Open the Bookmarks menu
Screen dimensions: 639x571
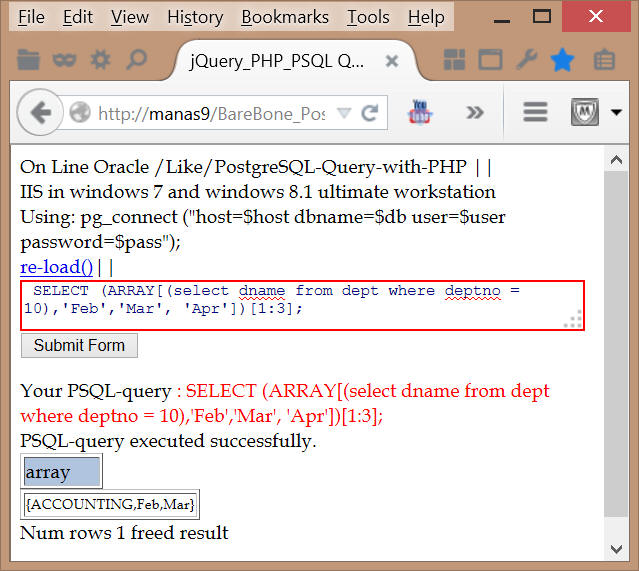tap(284, 17)
